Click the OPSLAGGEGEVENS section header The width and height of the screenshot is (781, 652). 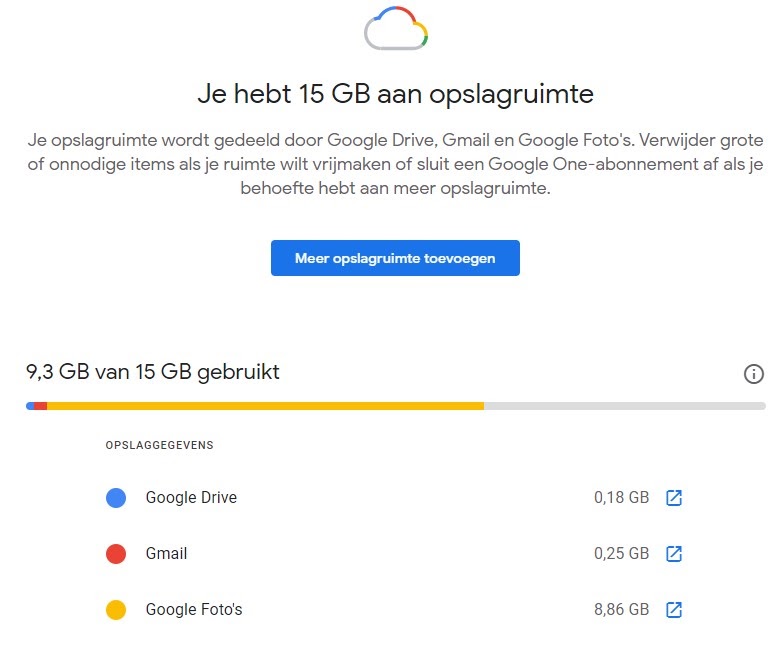pyautogui.click(x=159, y=445)
